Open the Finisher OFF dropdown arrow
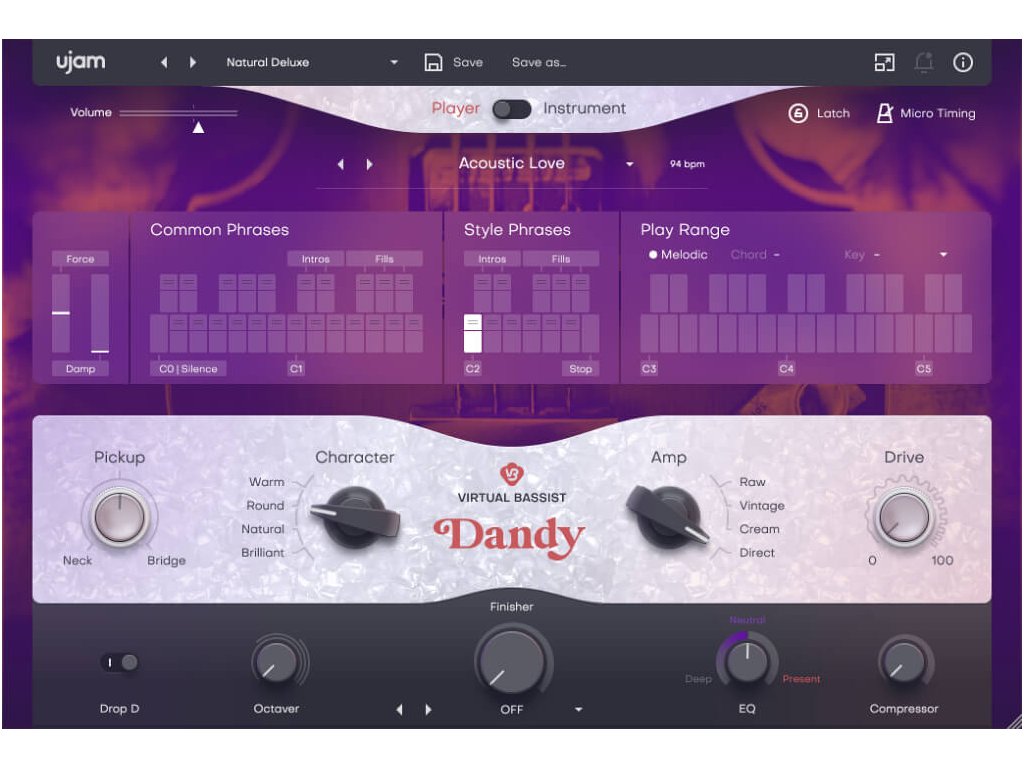 (579, 709)
